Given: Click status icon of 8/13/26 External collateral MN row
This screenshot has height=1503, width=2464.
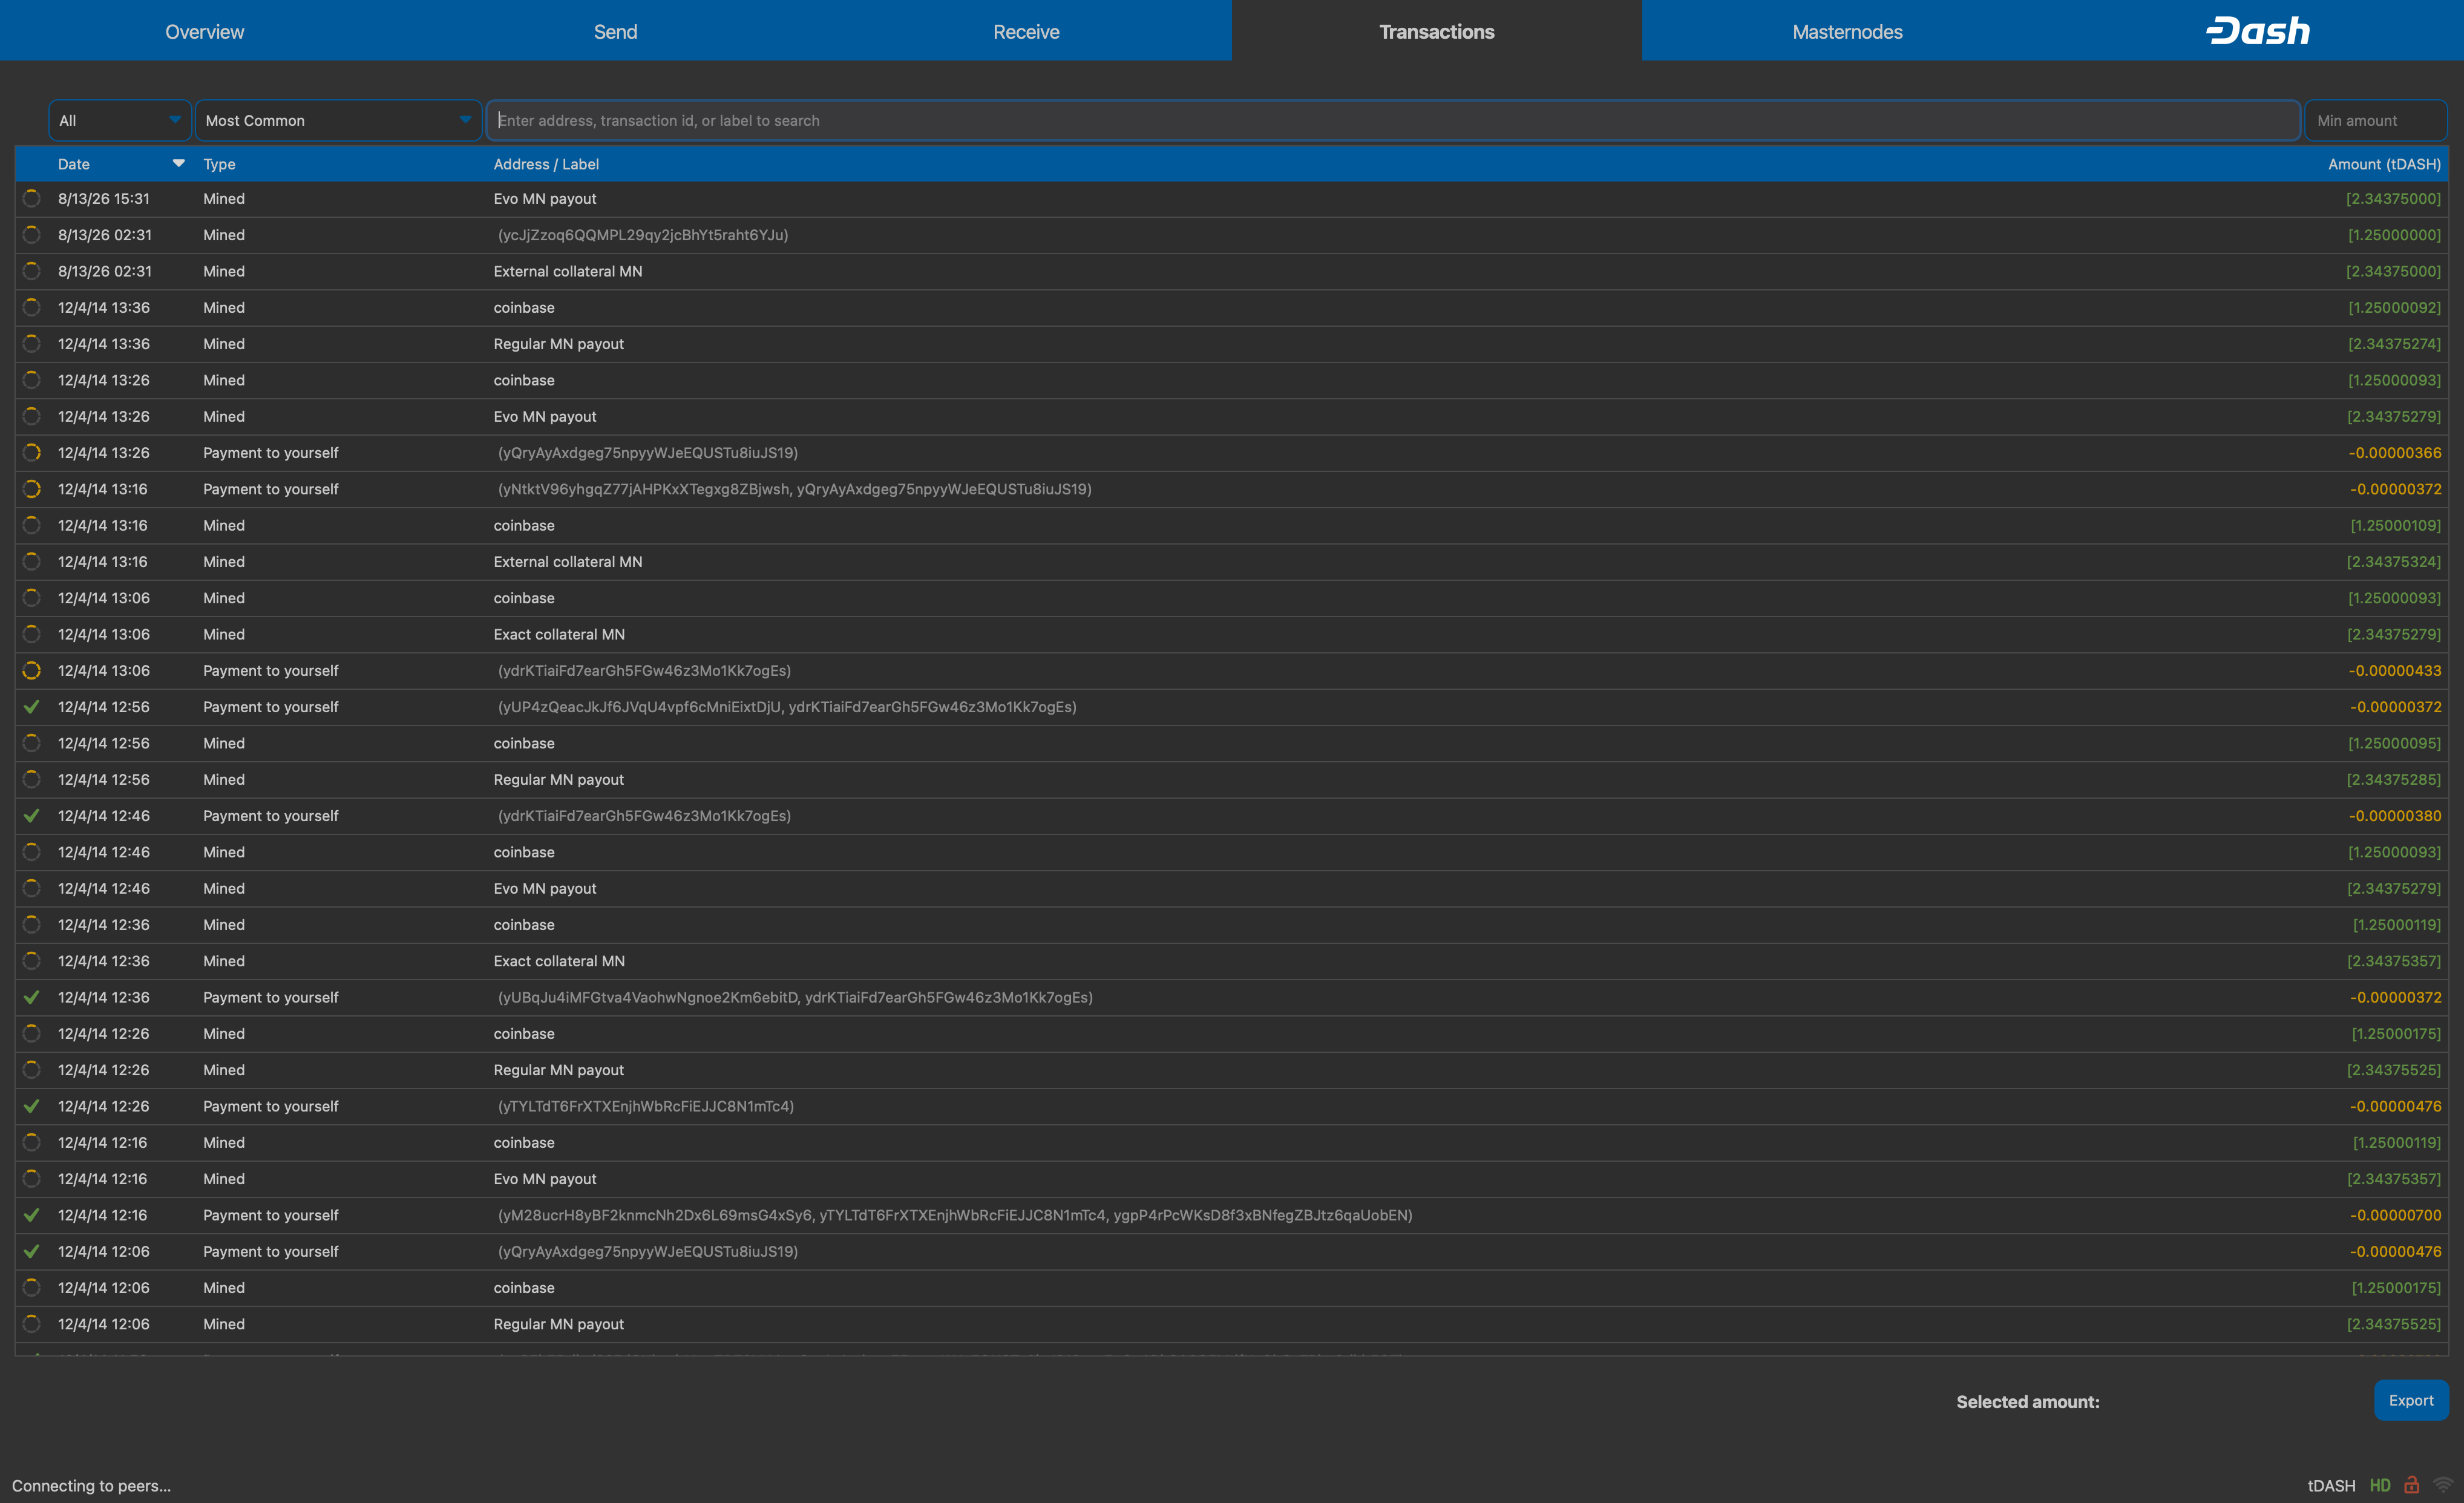Looking at the screenshot, I should 32,271.
